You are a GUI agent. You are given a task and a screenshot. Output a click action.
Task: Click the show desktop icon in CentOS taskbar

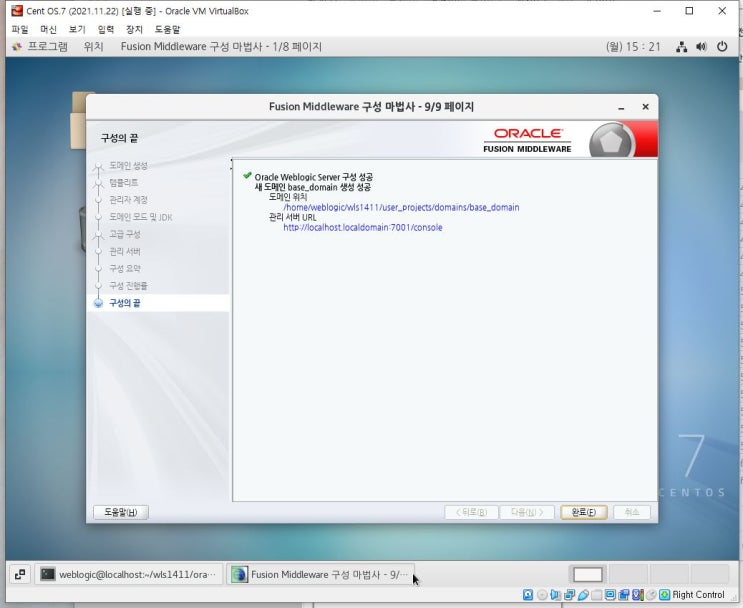click(20, 574)
